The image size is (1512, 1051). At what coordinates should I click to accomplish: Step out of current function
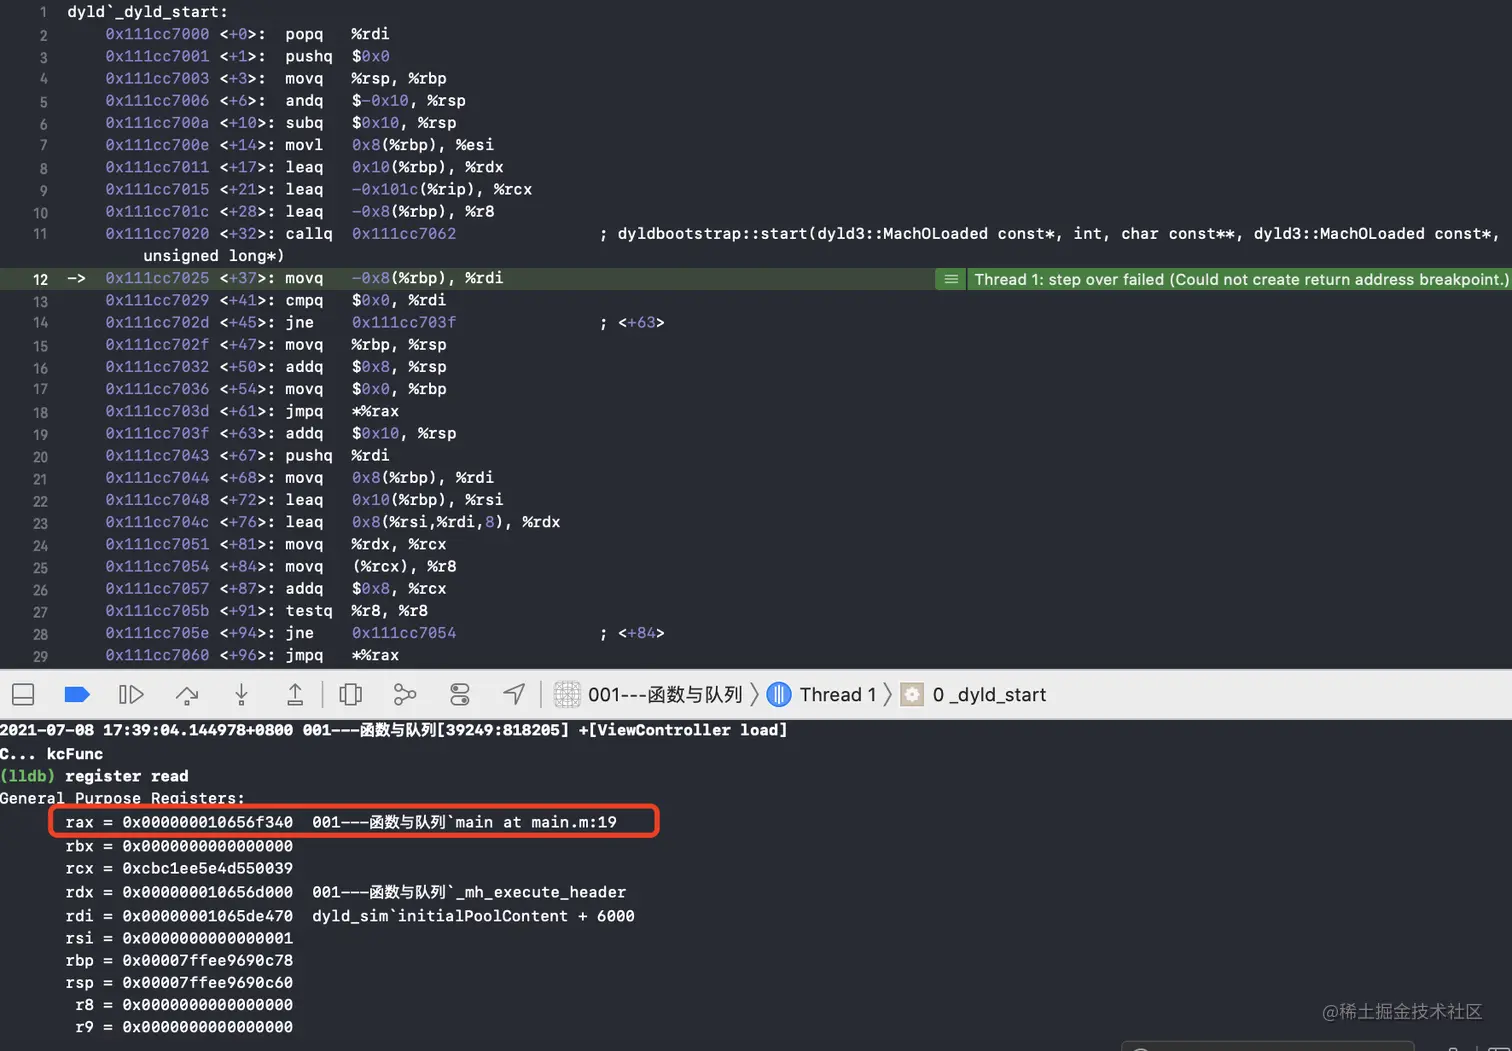295,694
